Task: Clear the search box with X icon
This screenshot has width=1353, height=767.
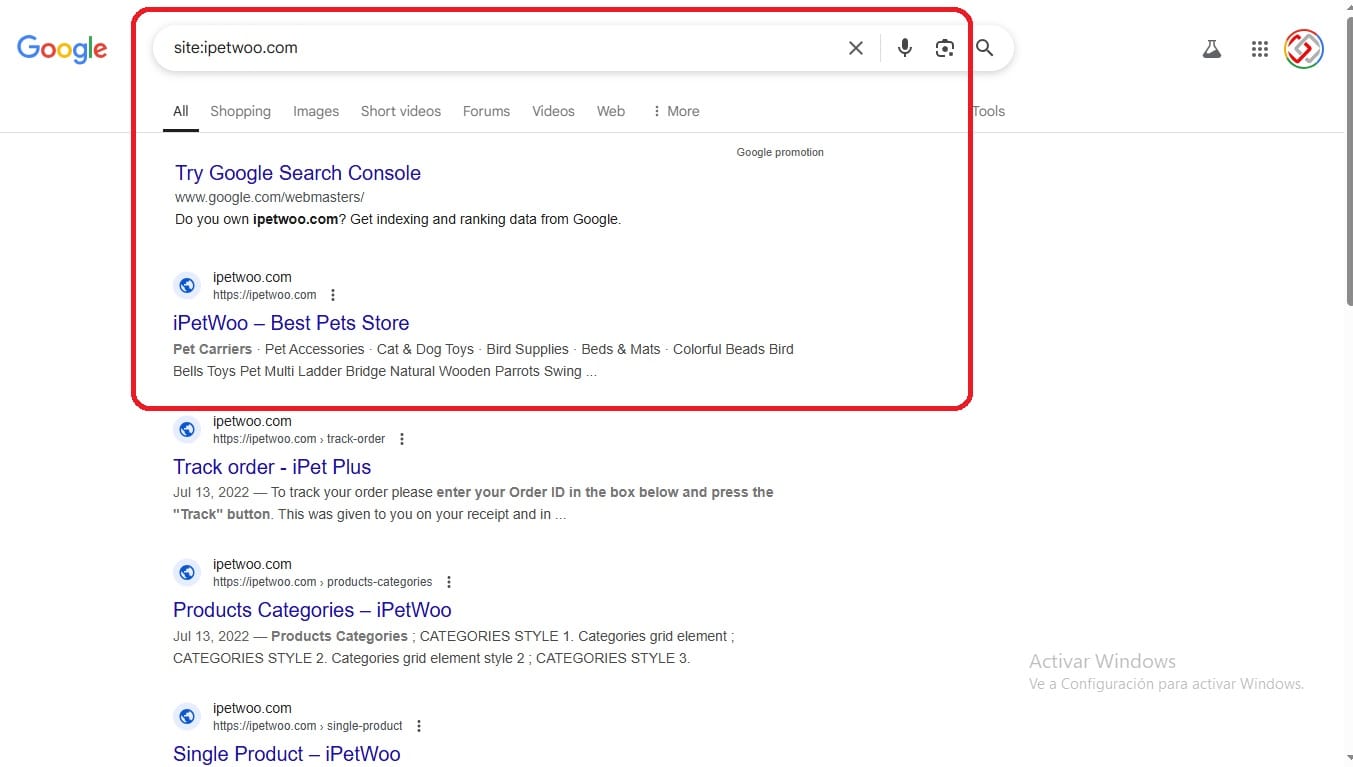Action: (856, 48)
